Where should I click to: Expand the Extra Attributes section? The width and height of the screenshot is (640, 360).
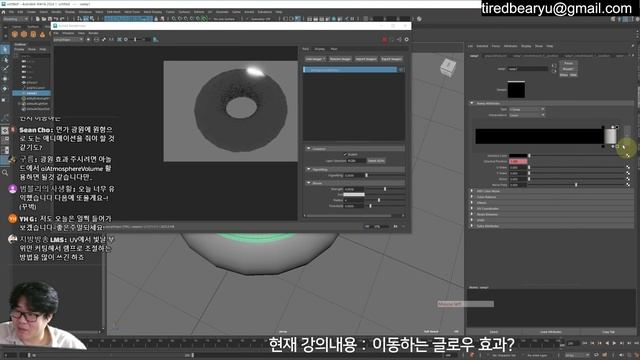coord(472,226)
